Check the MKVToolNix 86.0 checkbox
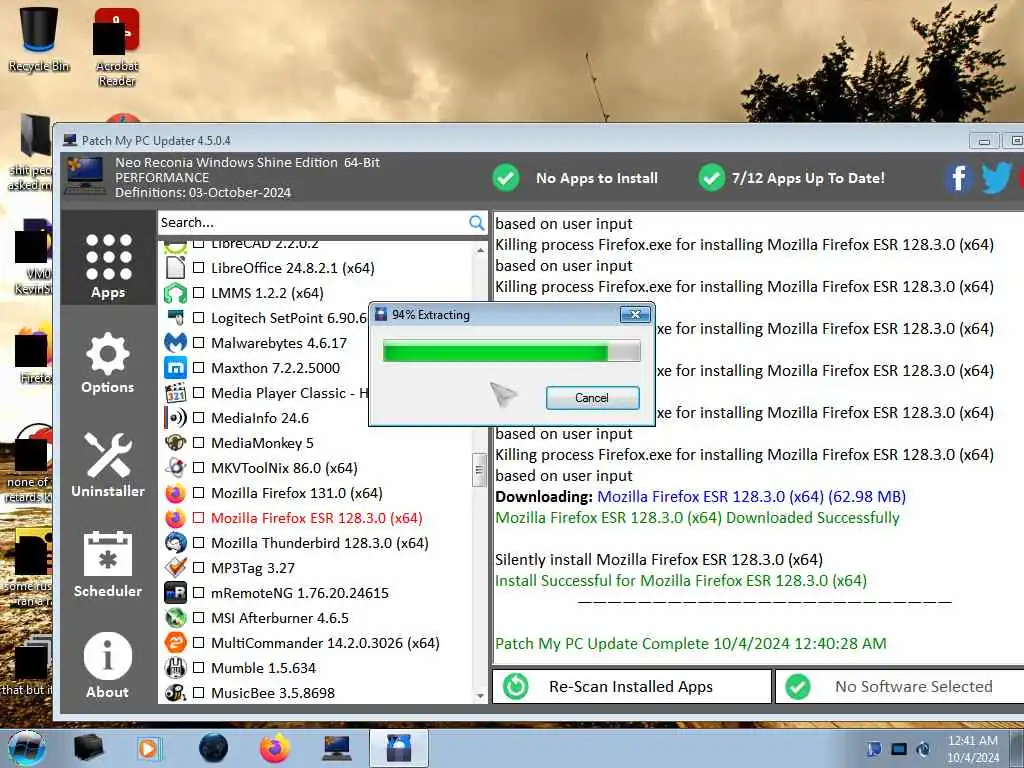This screenshot has width=1024, height=768. pos(199,468)
